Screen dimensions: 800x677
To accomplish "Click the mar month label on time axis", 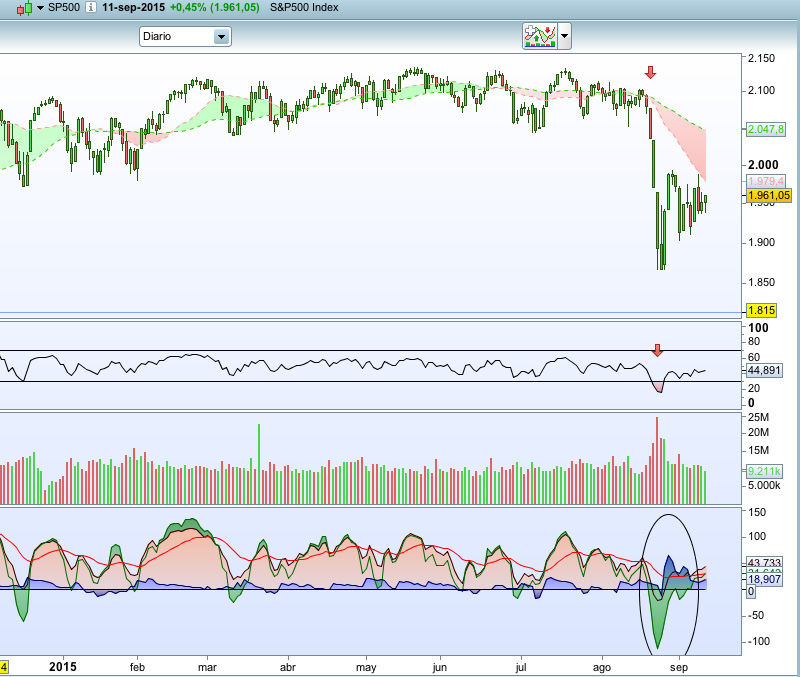I will click(207, 667).
